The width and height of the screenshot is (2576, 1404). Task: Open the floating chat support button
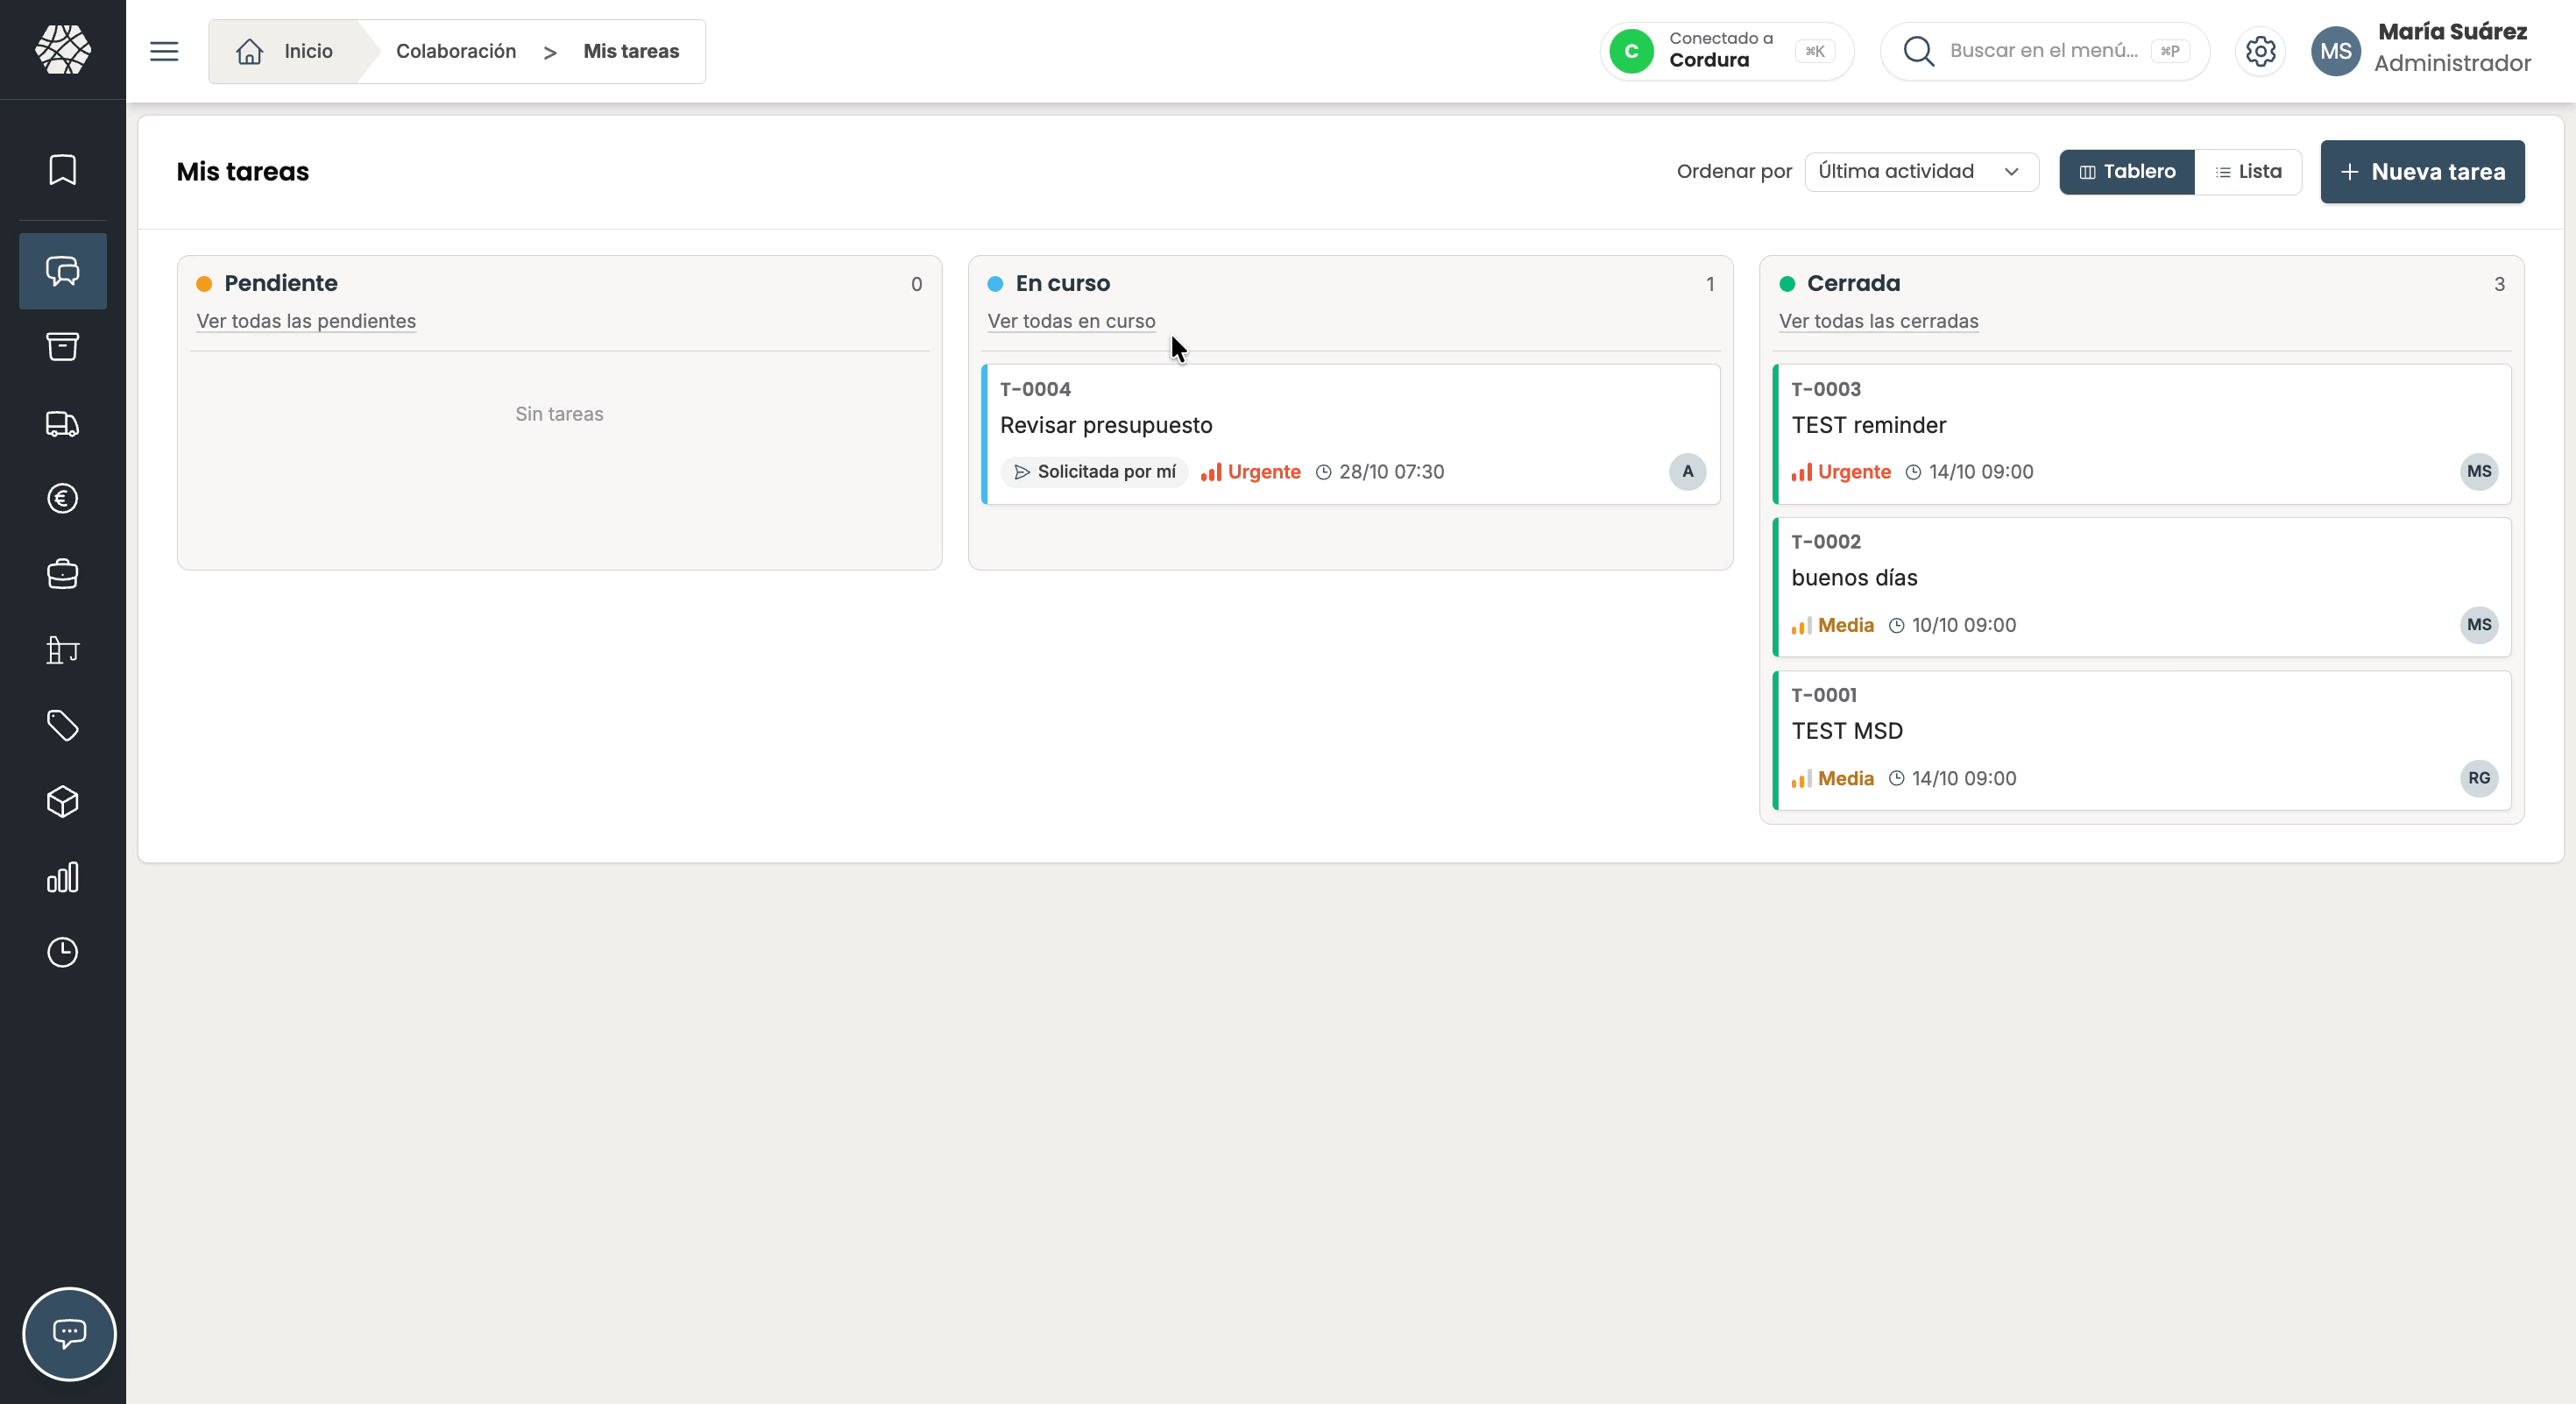pyautogui.click(x=69, y=1334)
